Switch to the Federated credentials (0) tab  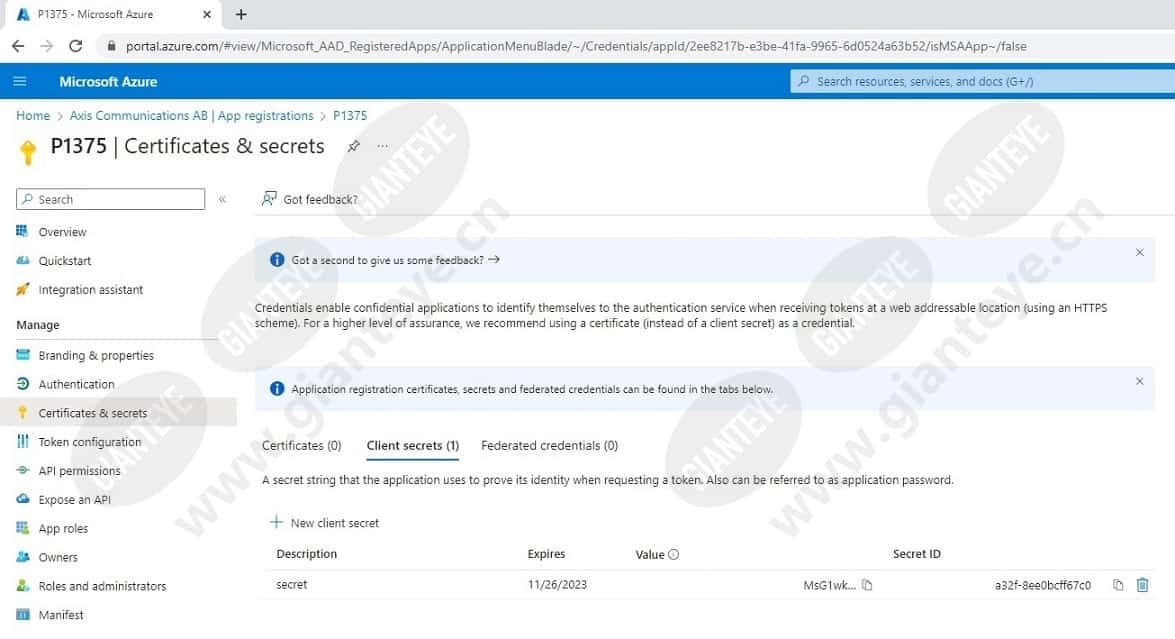(x=549, y=446)
